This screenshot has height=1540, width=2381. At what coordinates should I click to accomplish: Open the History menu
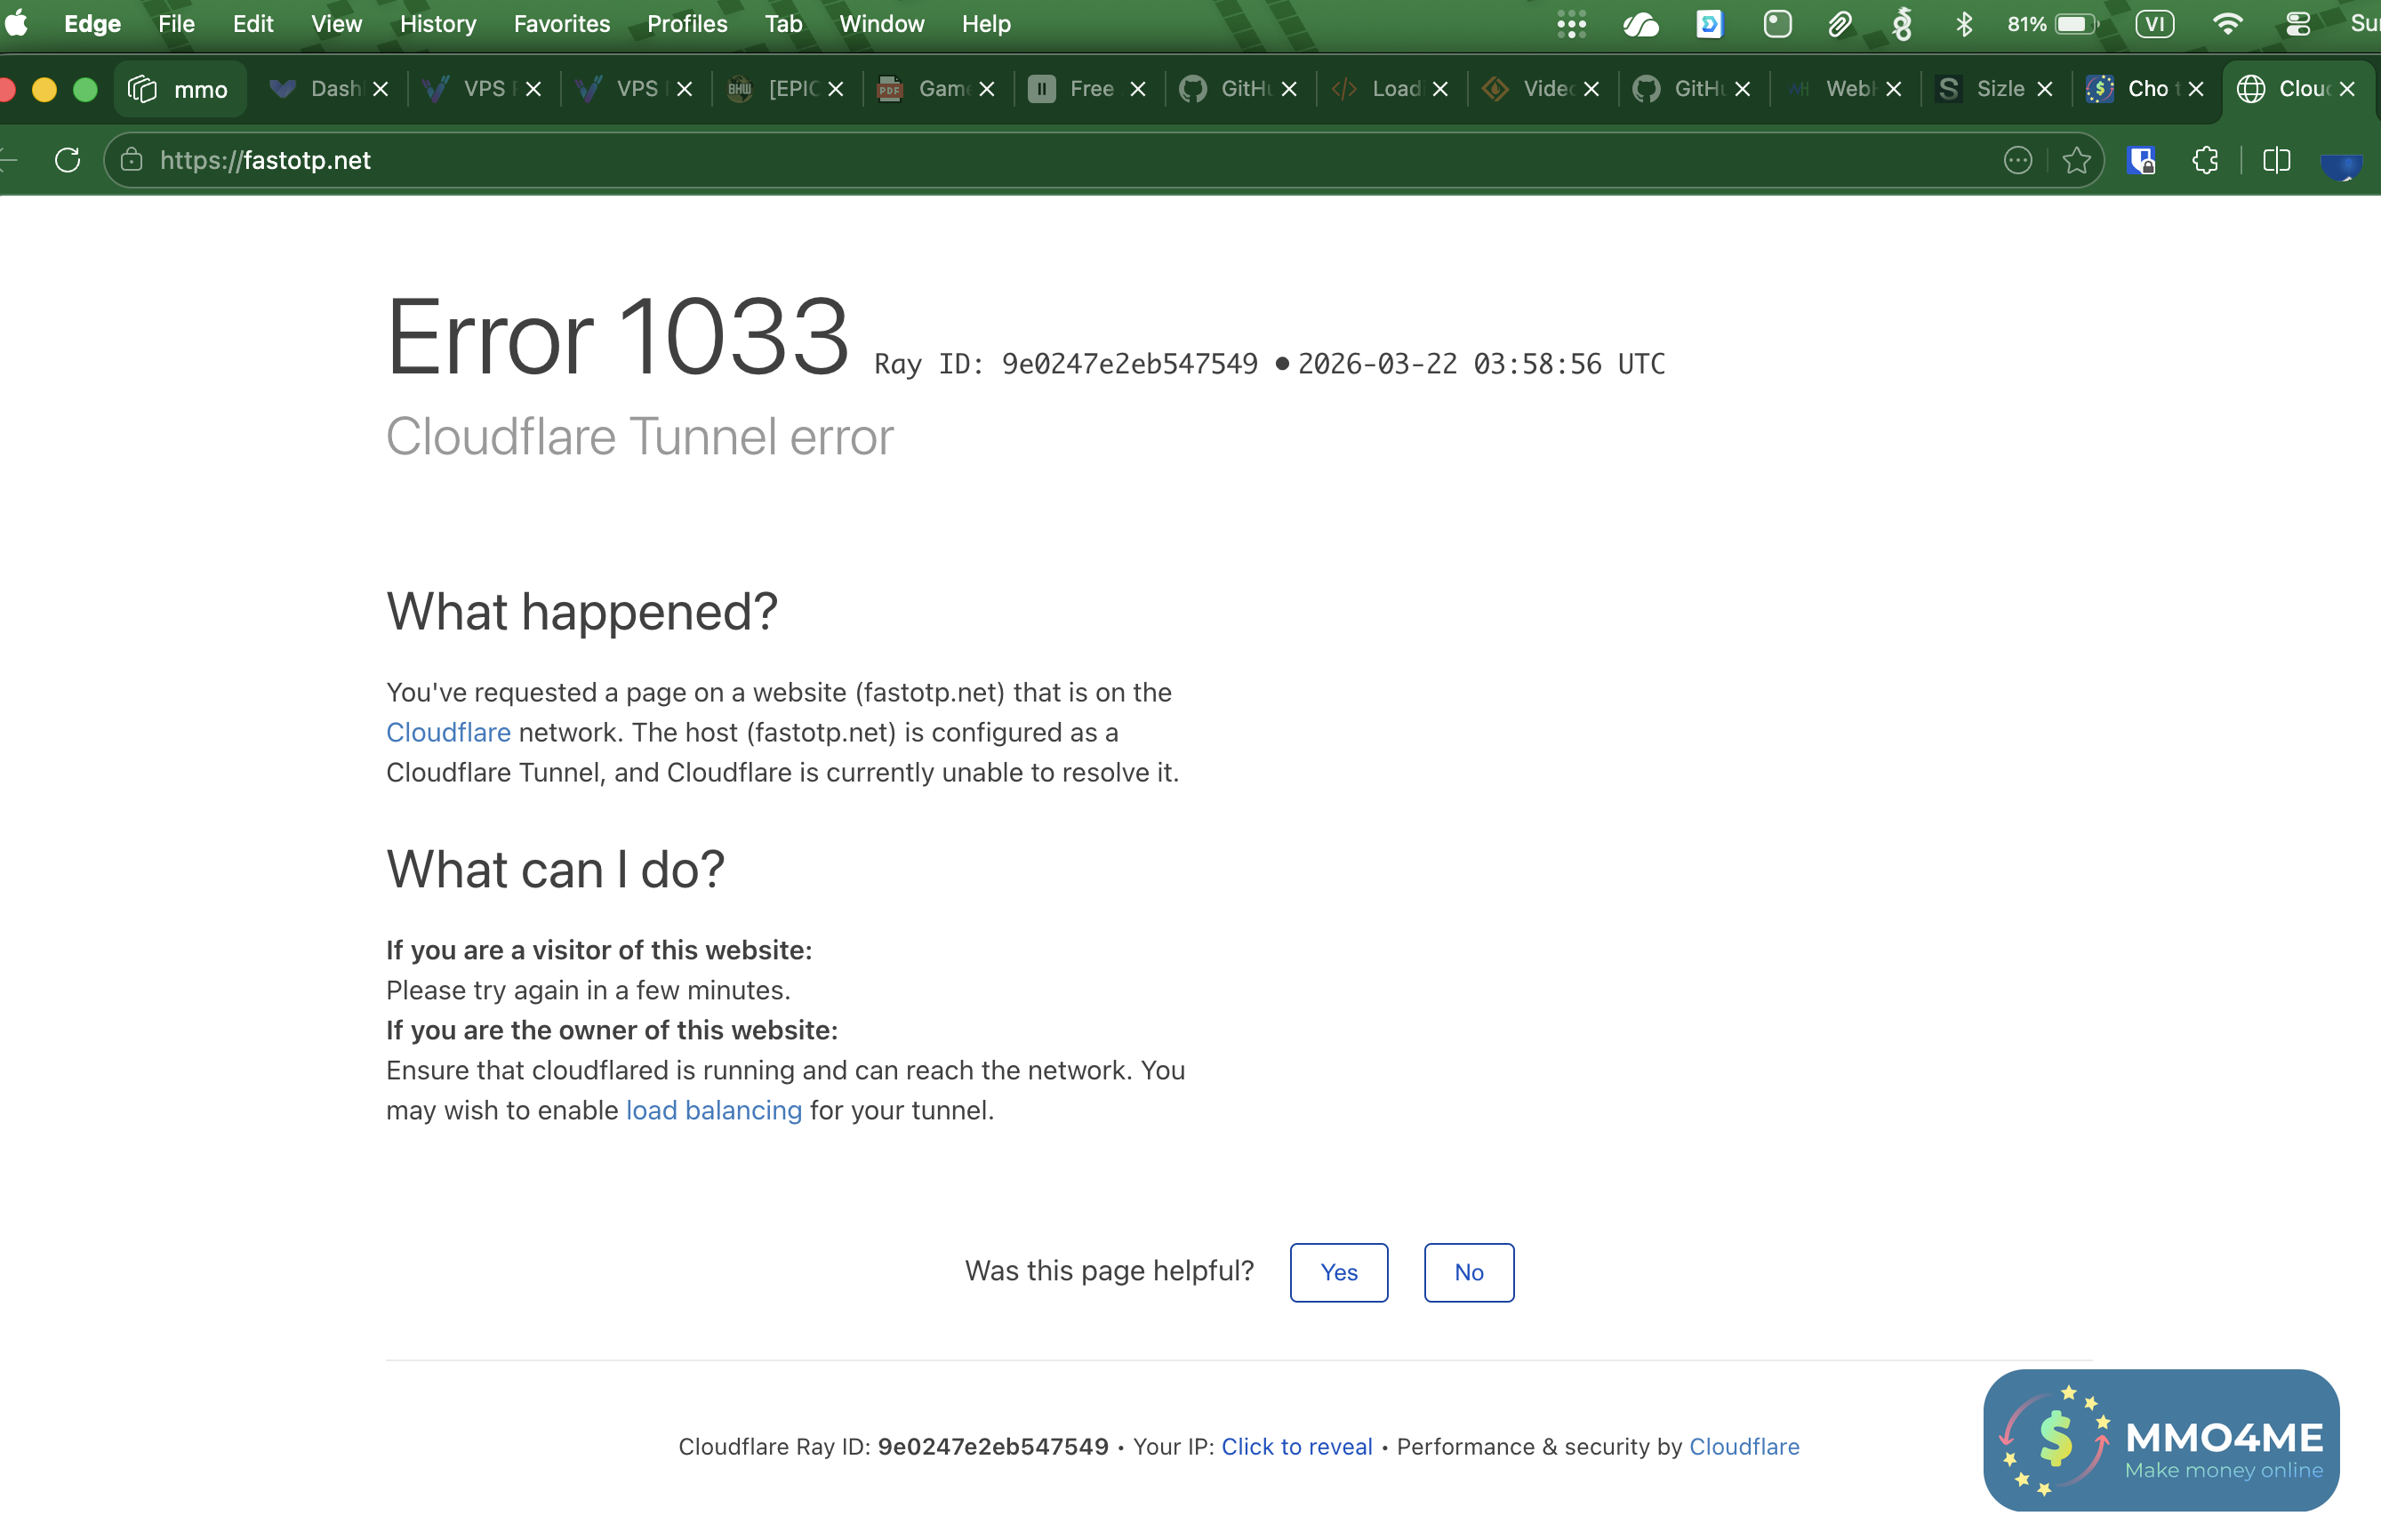[x=438, y=23]
